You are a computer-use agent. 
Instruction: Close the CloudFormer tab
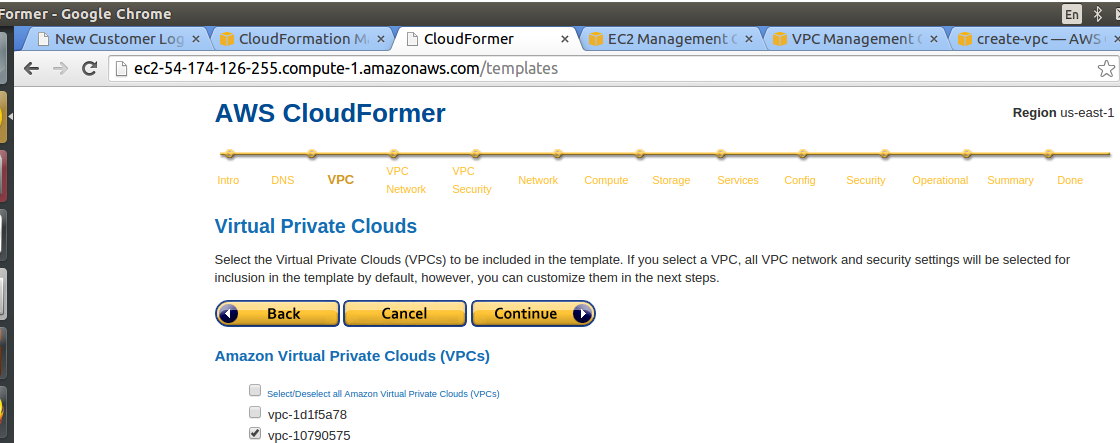tap(565, 39)
